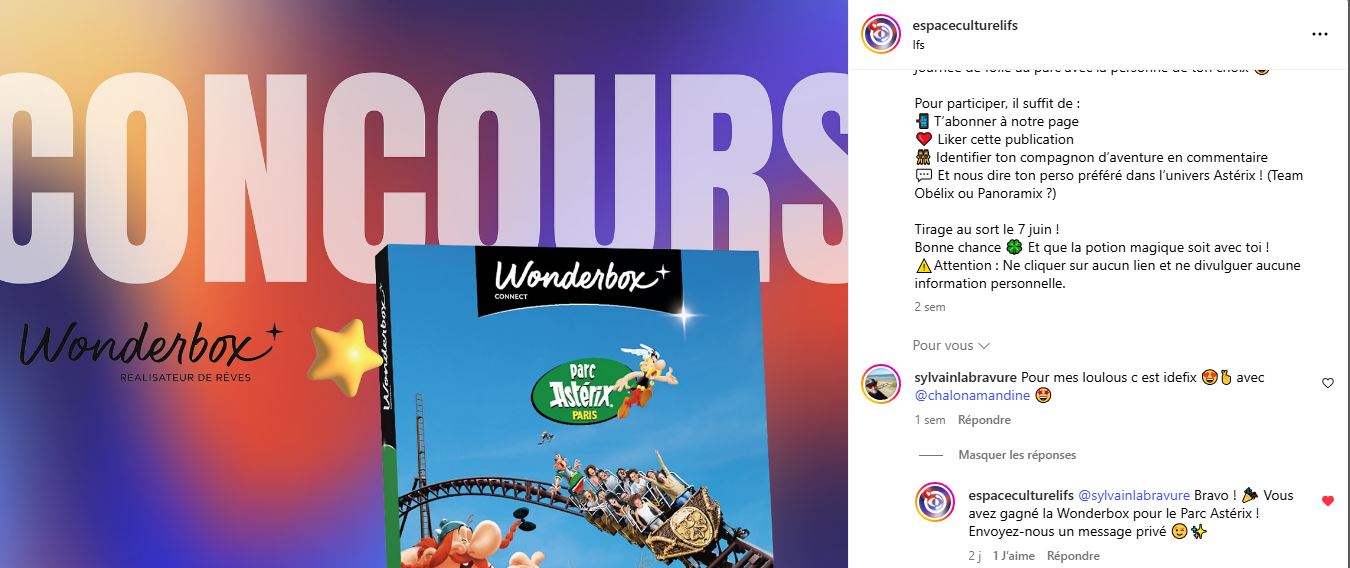Open sylvainlabravure's profile picture
The height and width of the screenshot is (568, 1350).
coord(881,384)
